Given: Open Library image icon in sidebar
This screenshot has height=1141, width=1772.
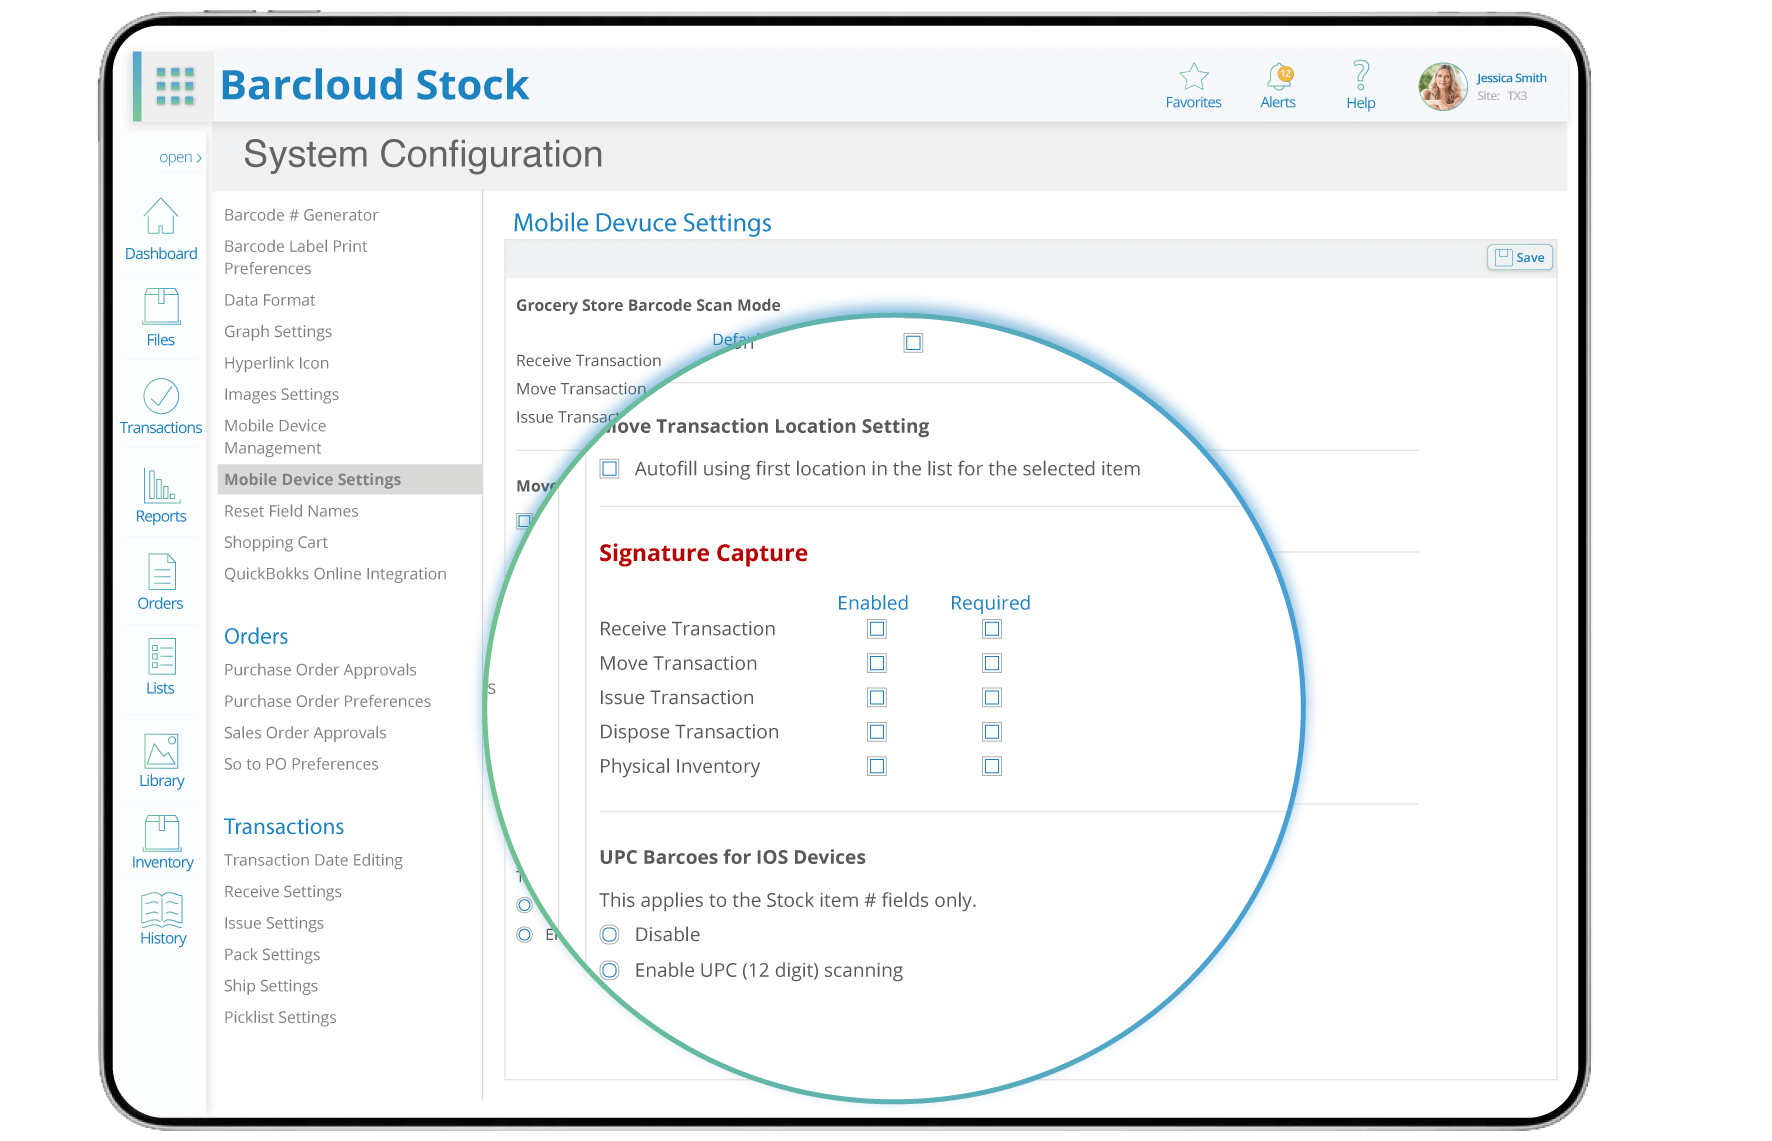Looking at the screenshot, I should 161,751.
